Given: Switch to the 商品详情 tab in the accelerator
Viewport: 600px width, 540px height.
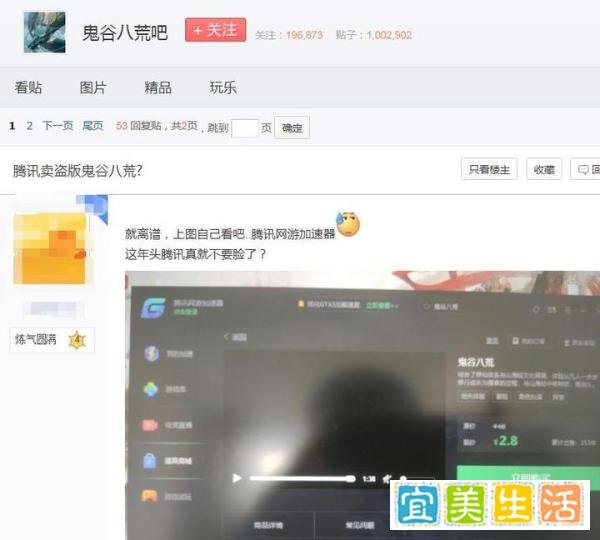Looking at the screenshot, I should click(x=268, y=525).
